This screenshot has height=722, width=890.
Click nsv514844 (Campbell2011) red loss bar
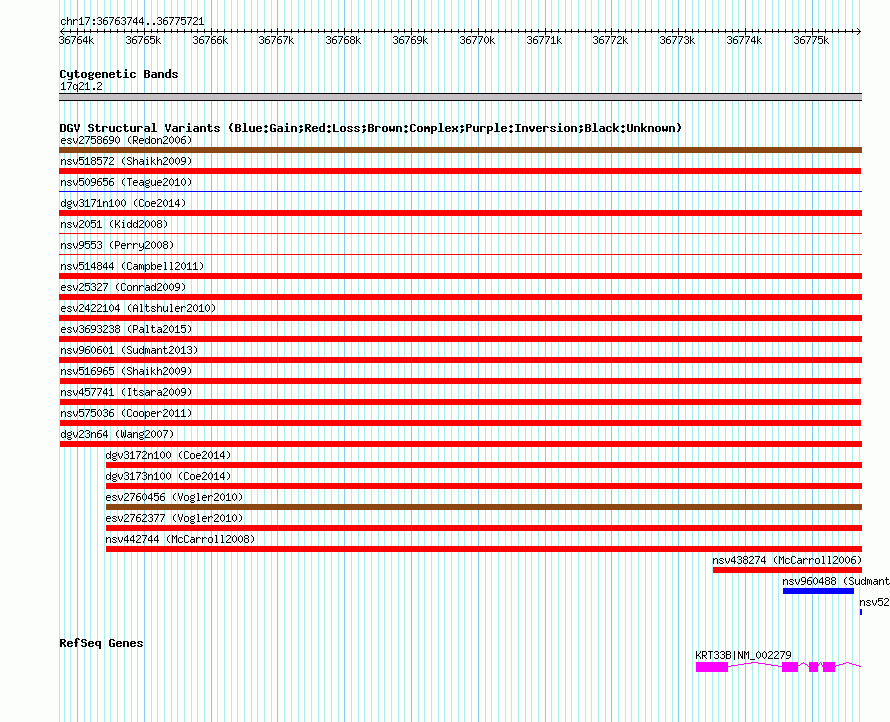460,276
